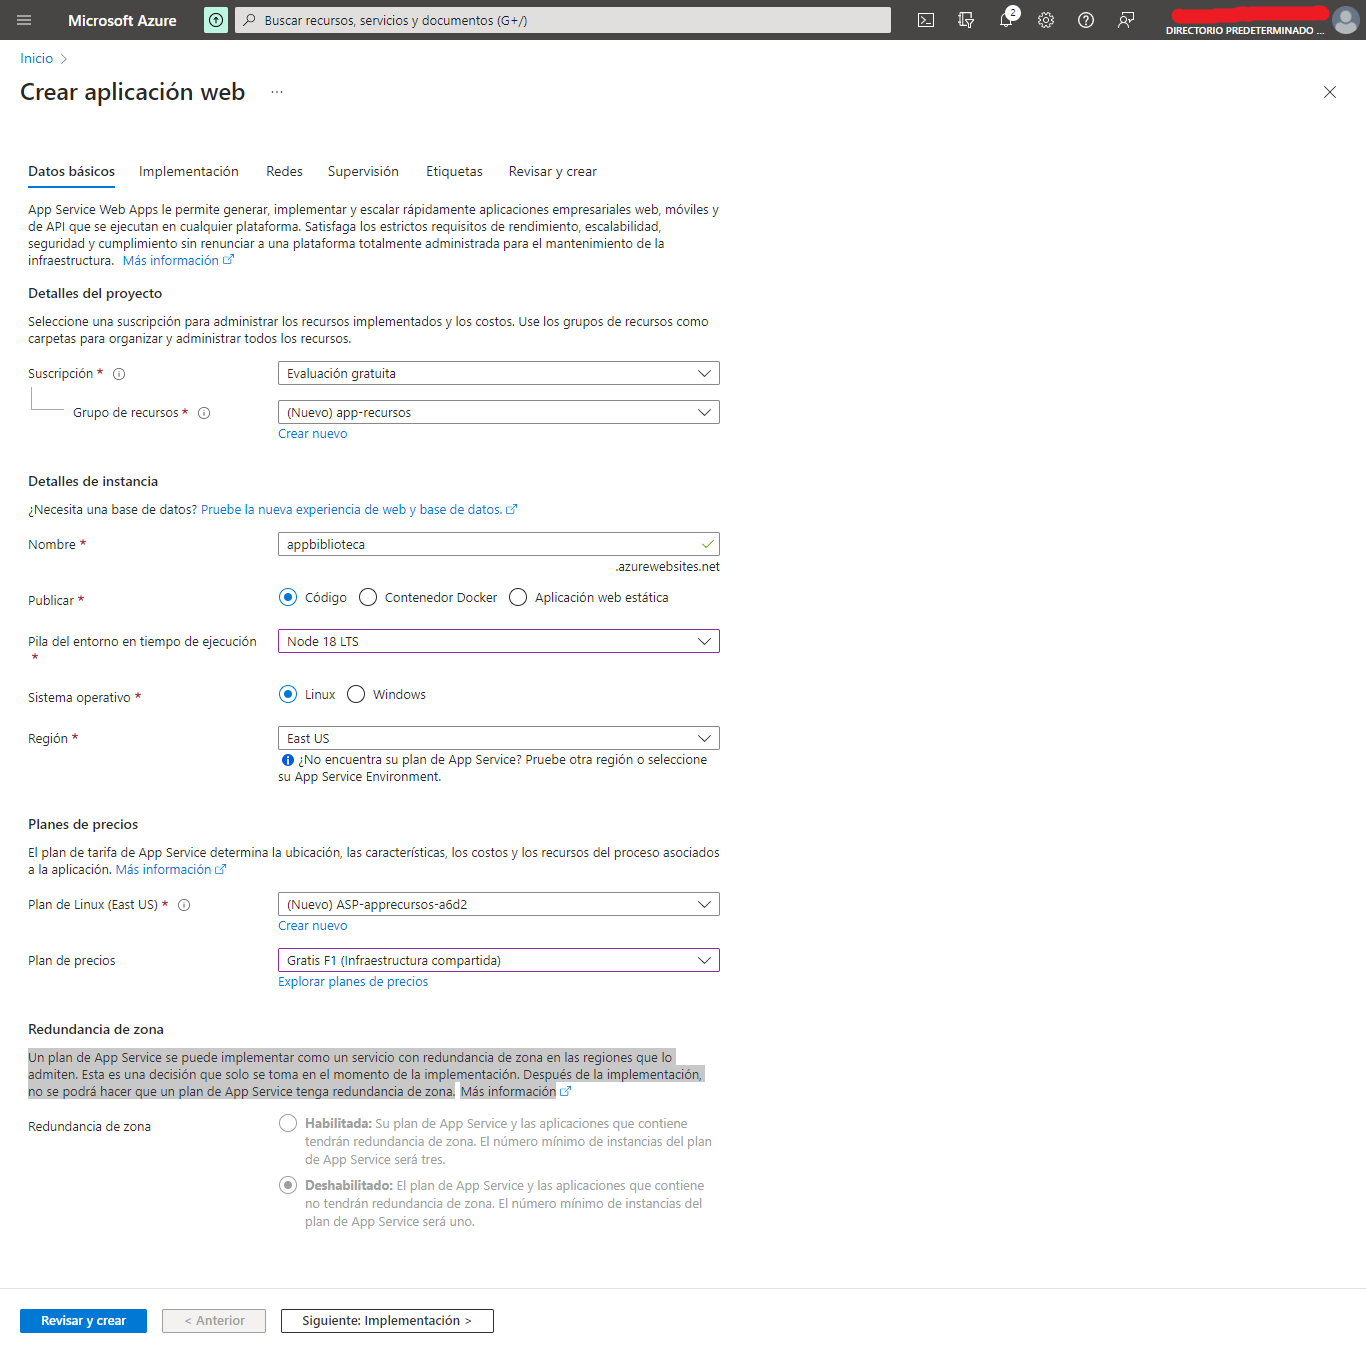Focus the Nombre field with appbiblioteca
This screenshot has height=1353, width=1366.
point(499,544)
